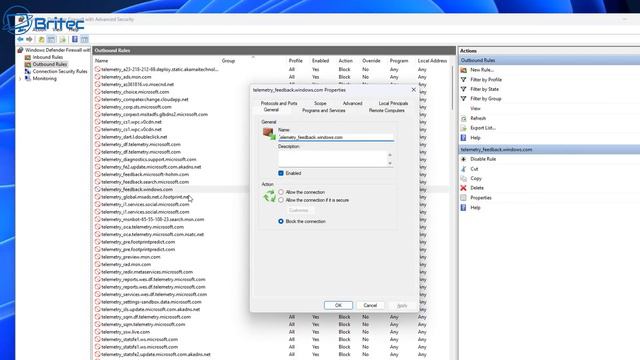Select Monitoring in the tree
The image size is (640, 360).
(44, 79)
